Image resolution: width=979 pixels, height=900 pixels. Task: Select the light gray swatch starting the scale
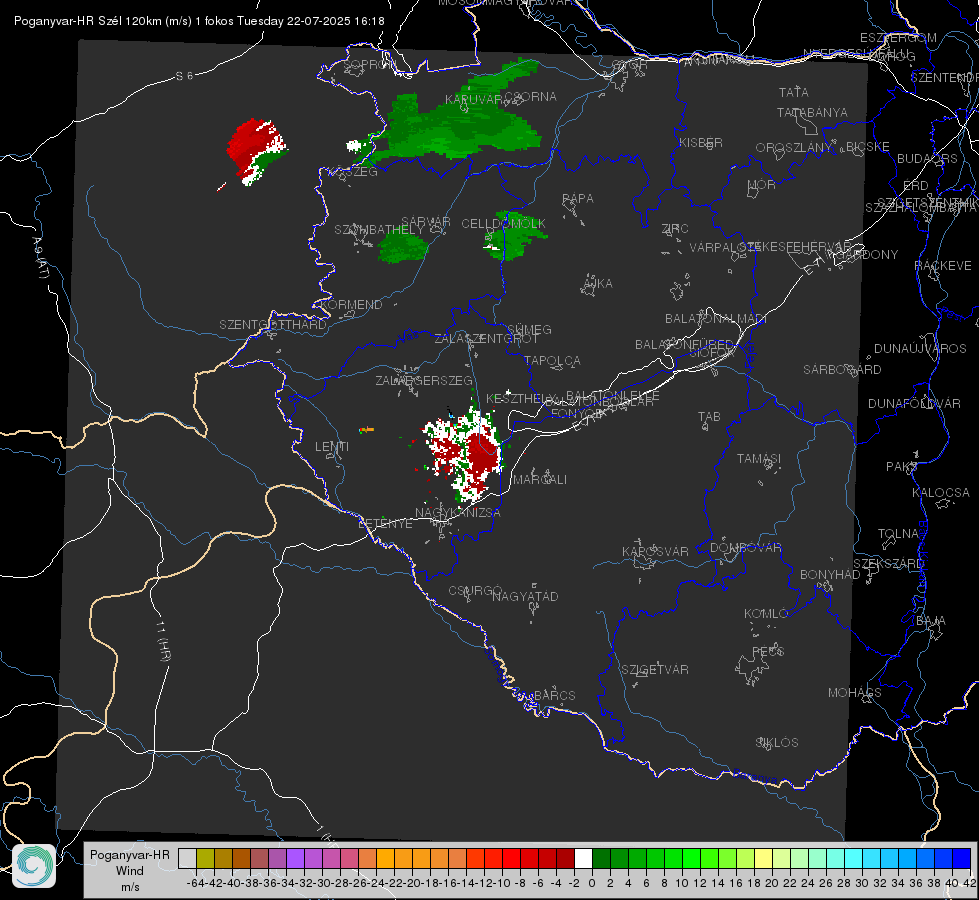(187, 858)
